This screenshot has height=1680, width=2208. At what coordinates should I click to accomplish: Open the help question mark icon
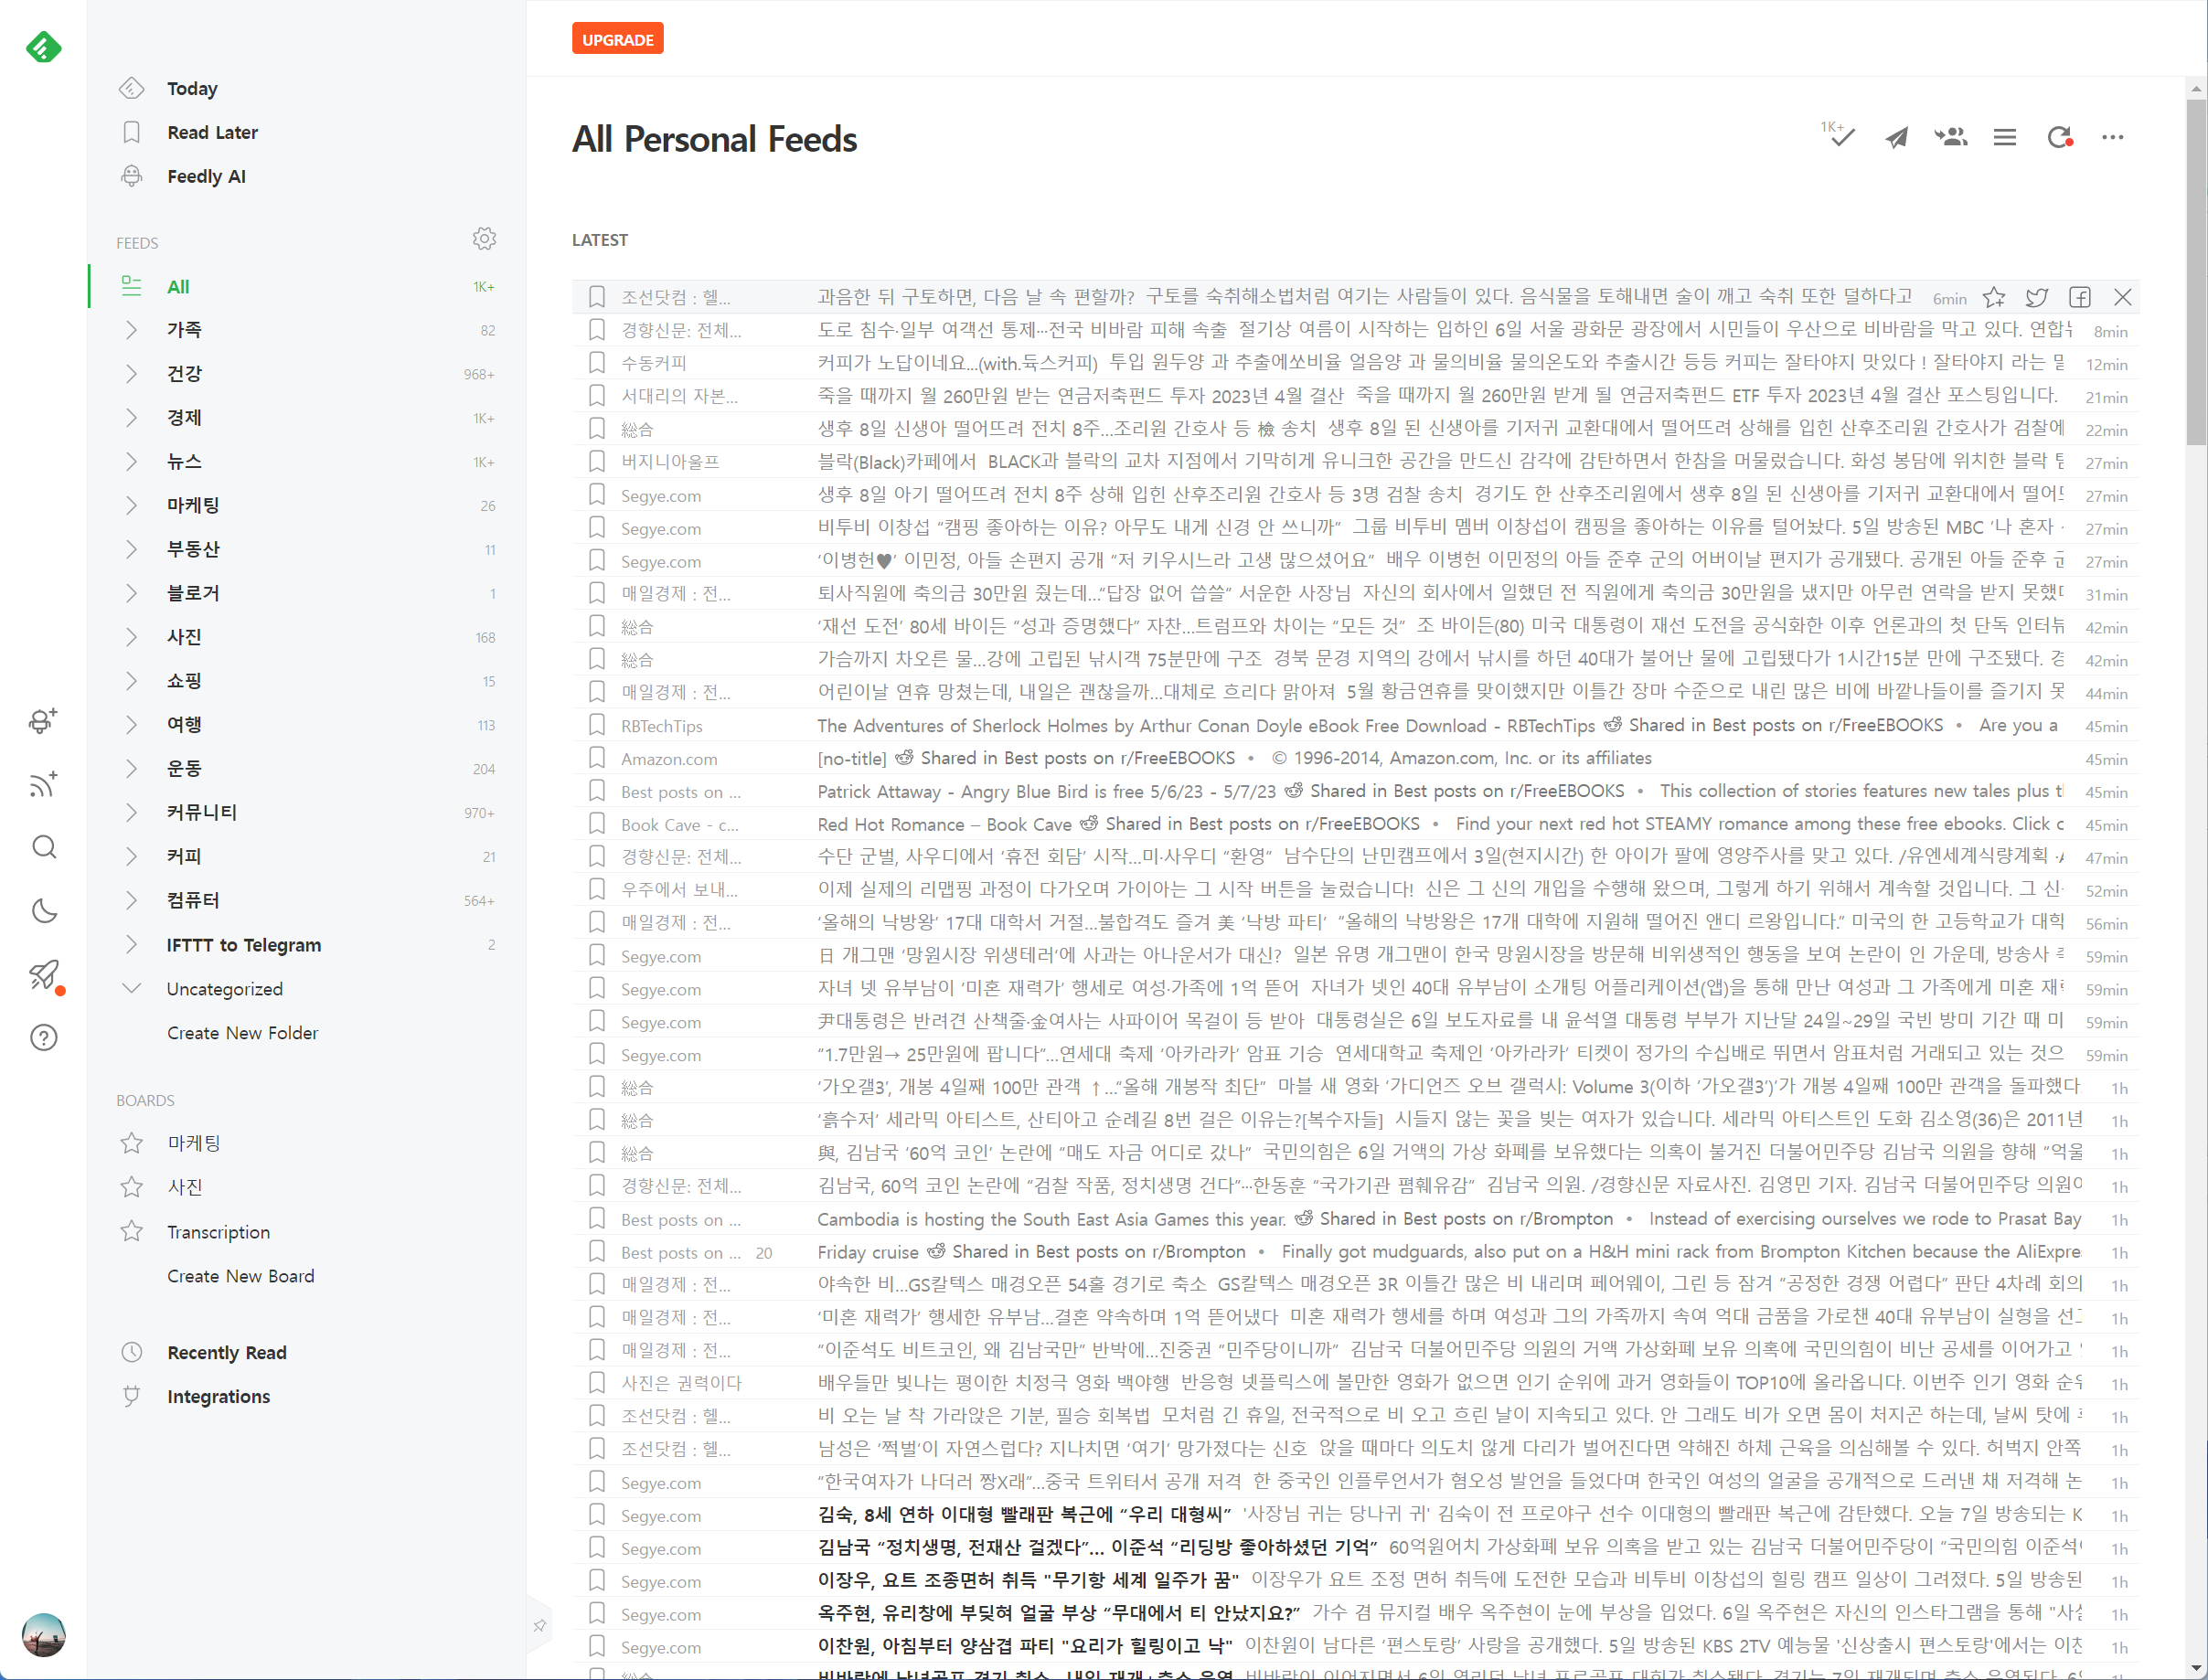pos(44,1037)
